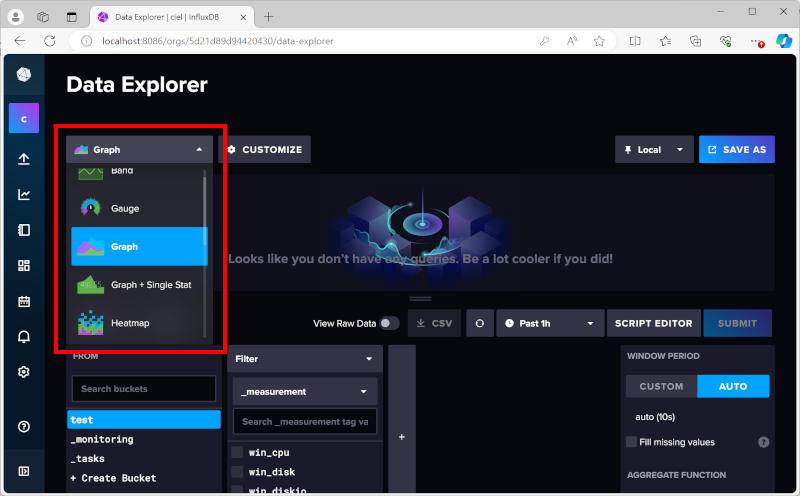Choose Gauge visualization type

point(139,208)
